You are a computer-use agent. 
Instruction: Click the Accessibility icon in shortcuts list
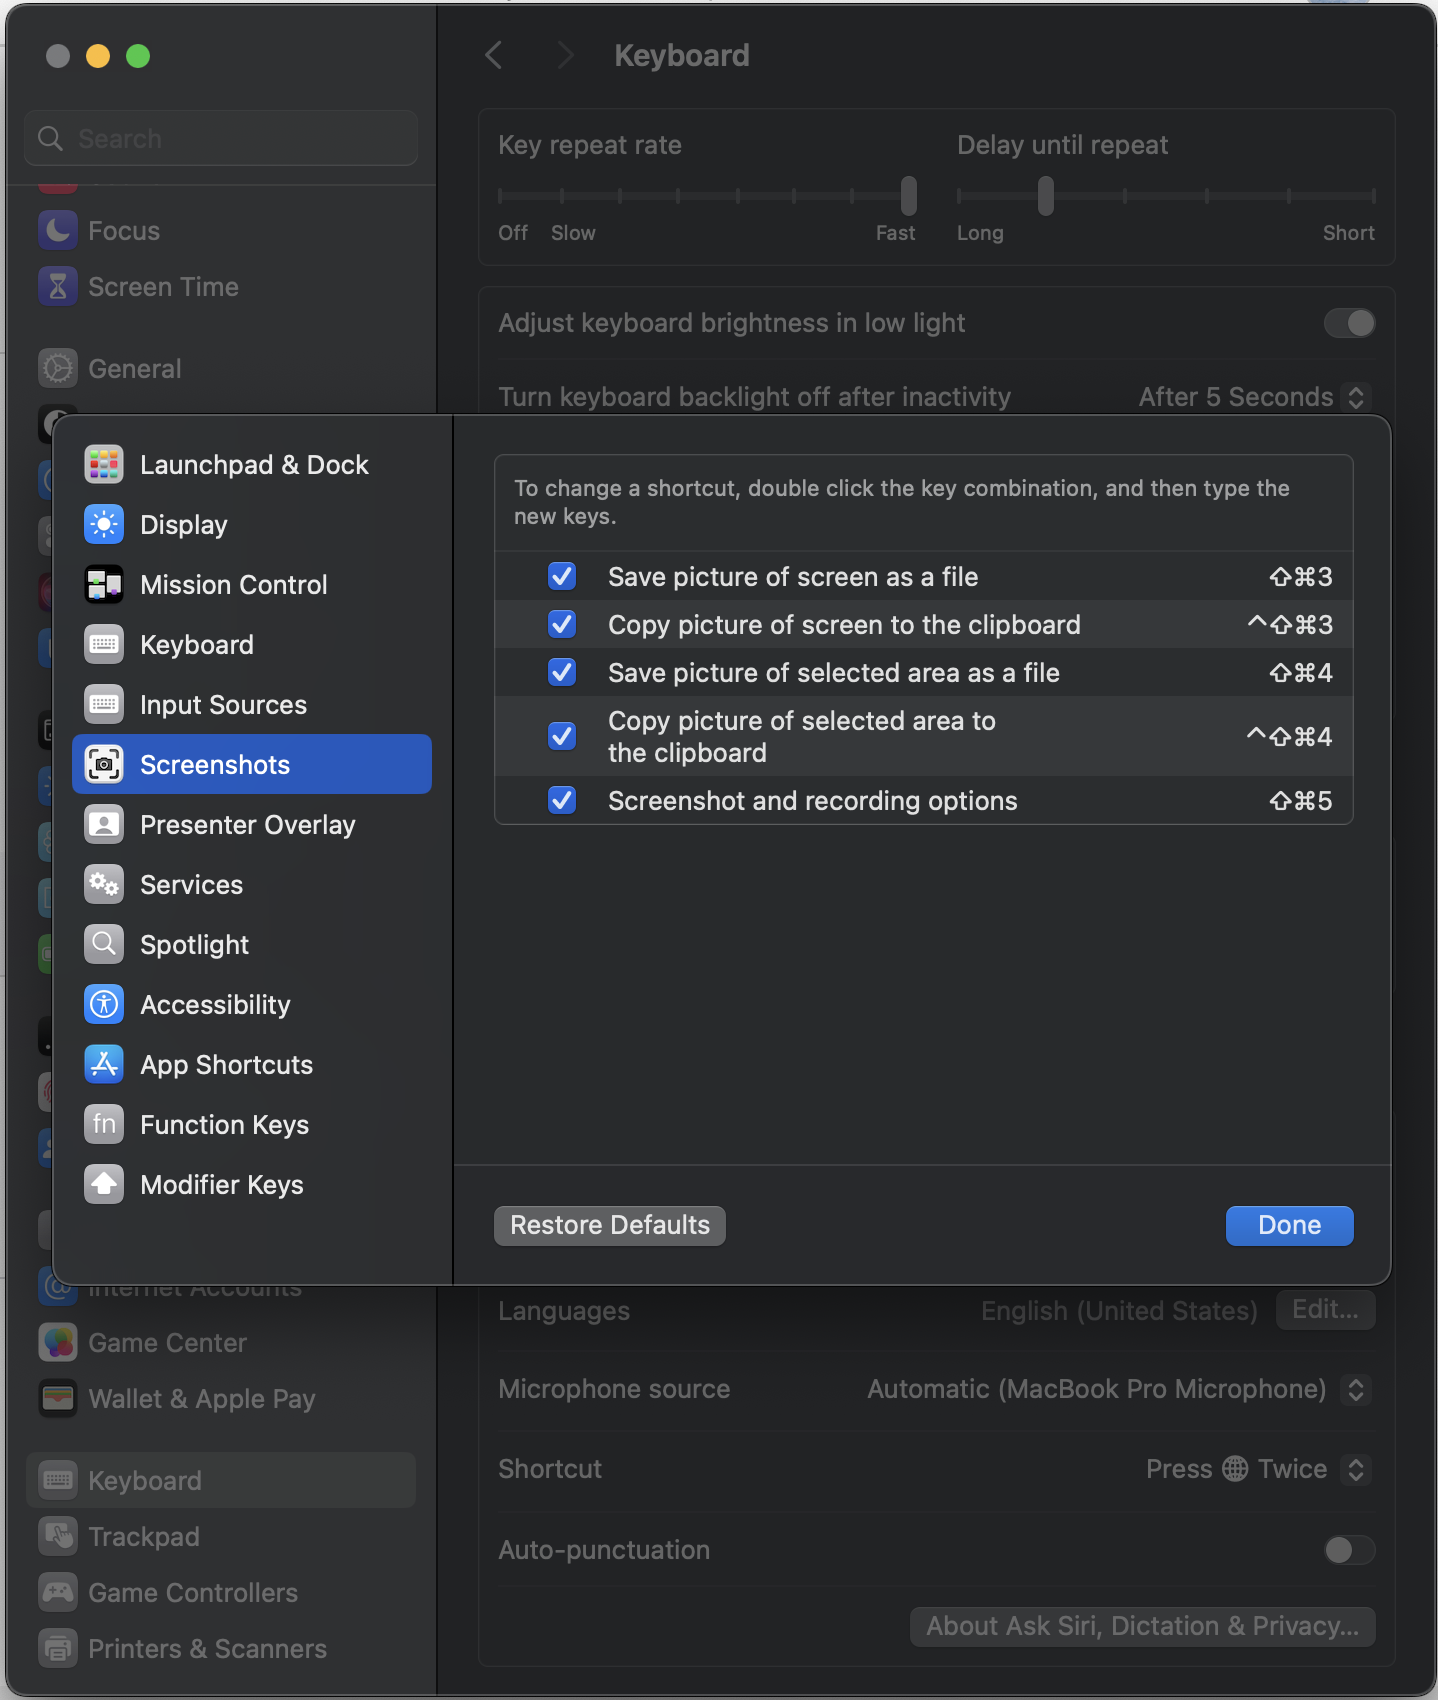104,1005
